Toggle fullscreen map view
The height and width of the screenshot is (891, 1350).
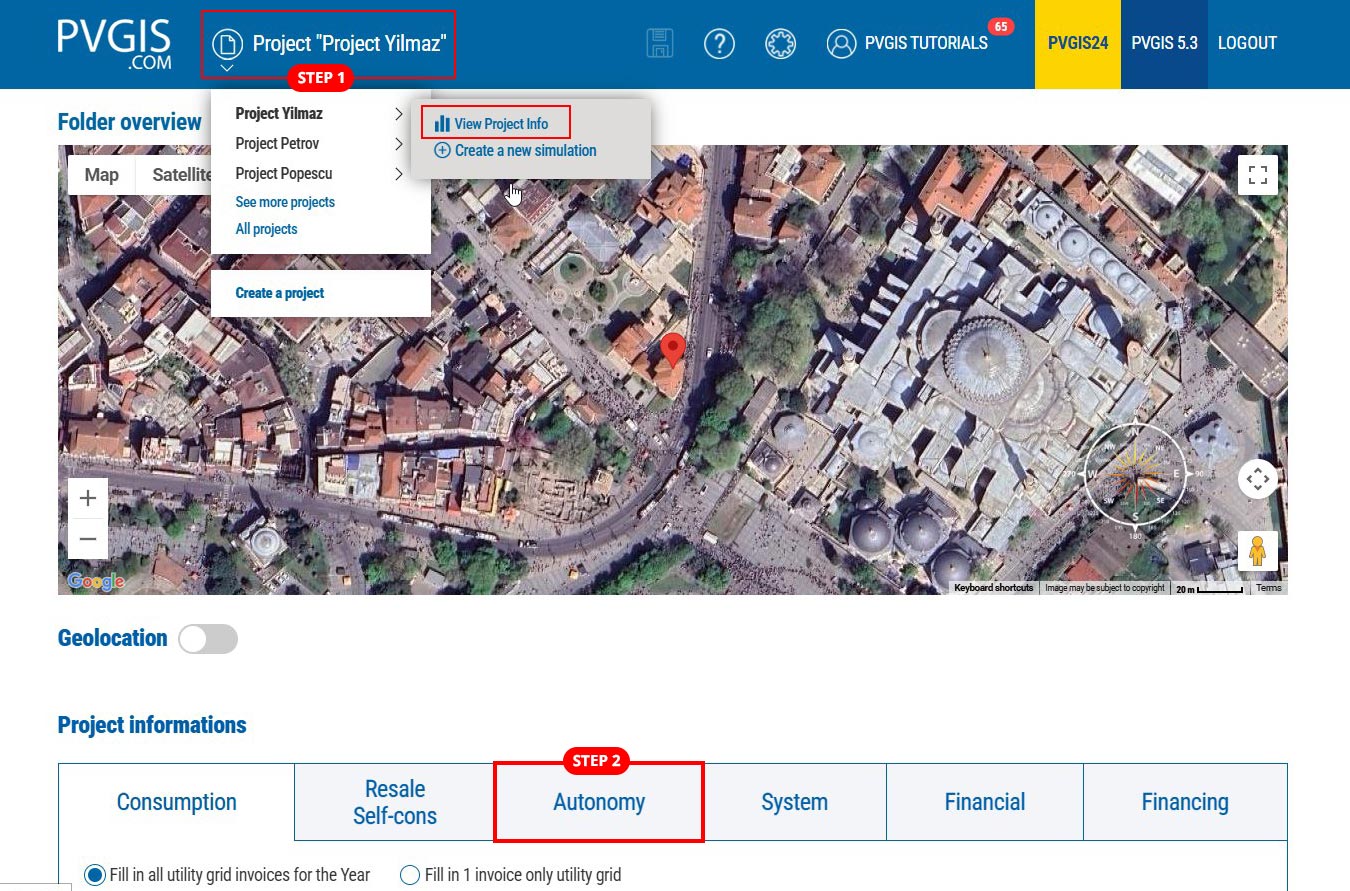[1258, 175]
